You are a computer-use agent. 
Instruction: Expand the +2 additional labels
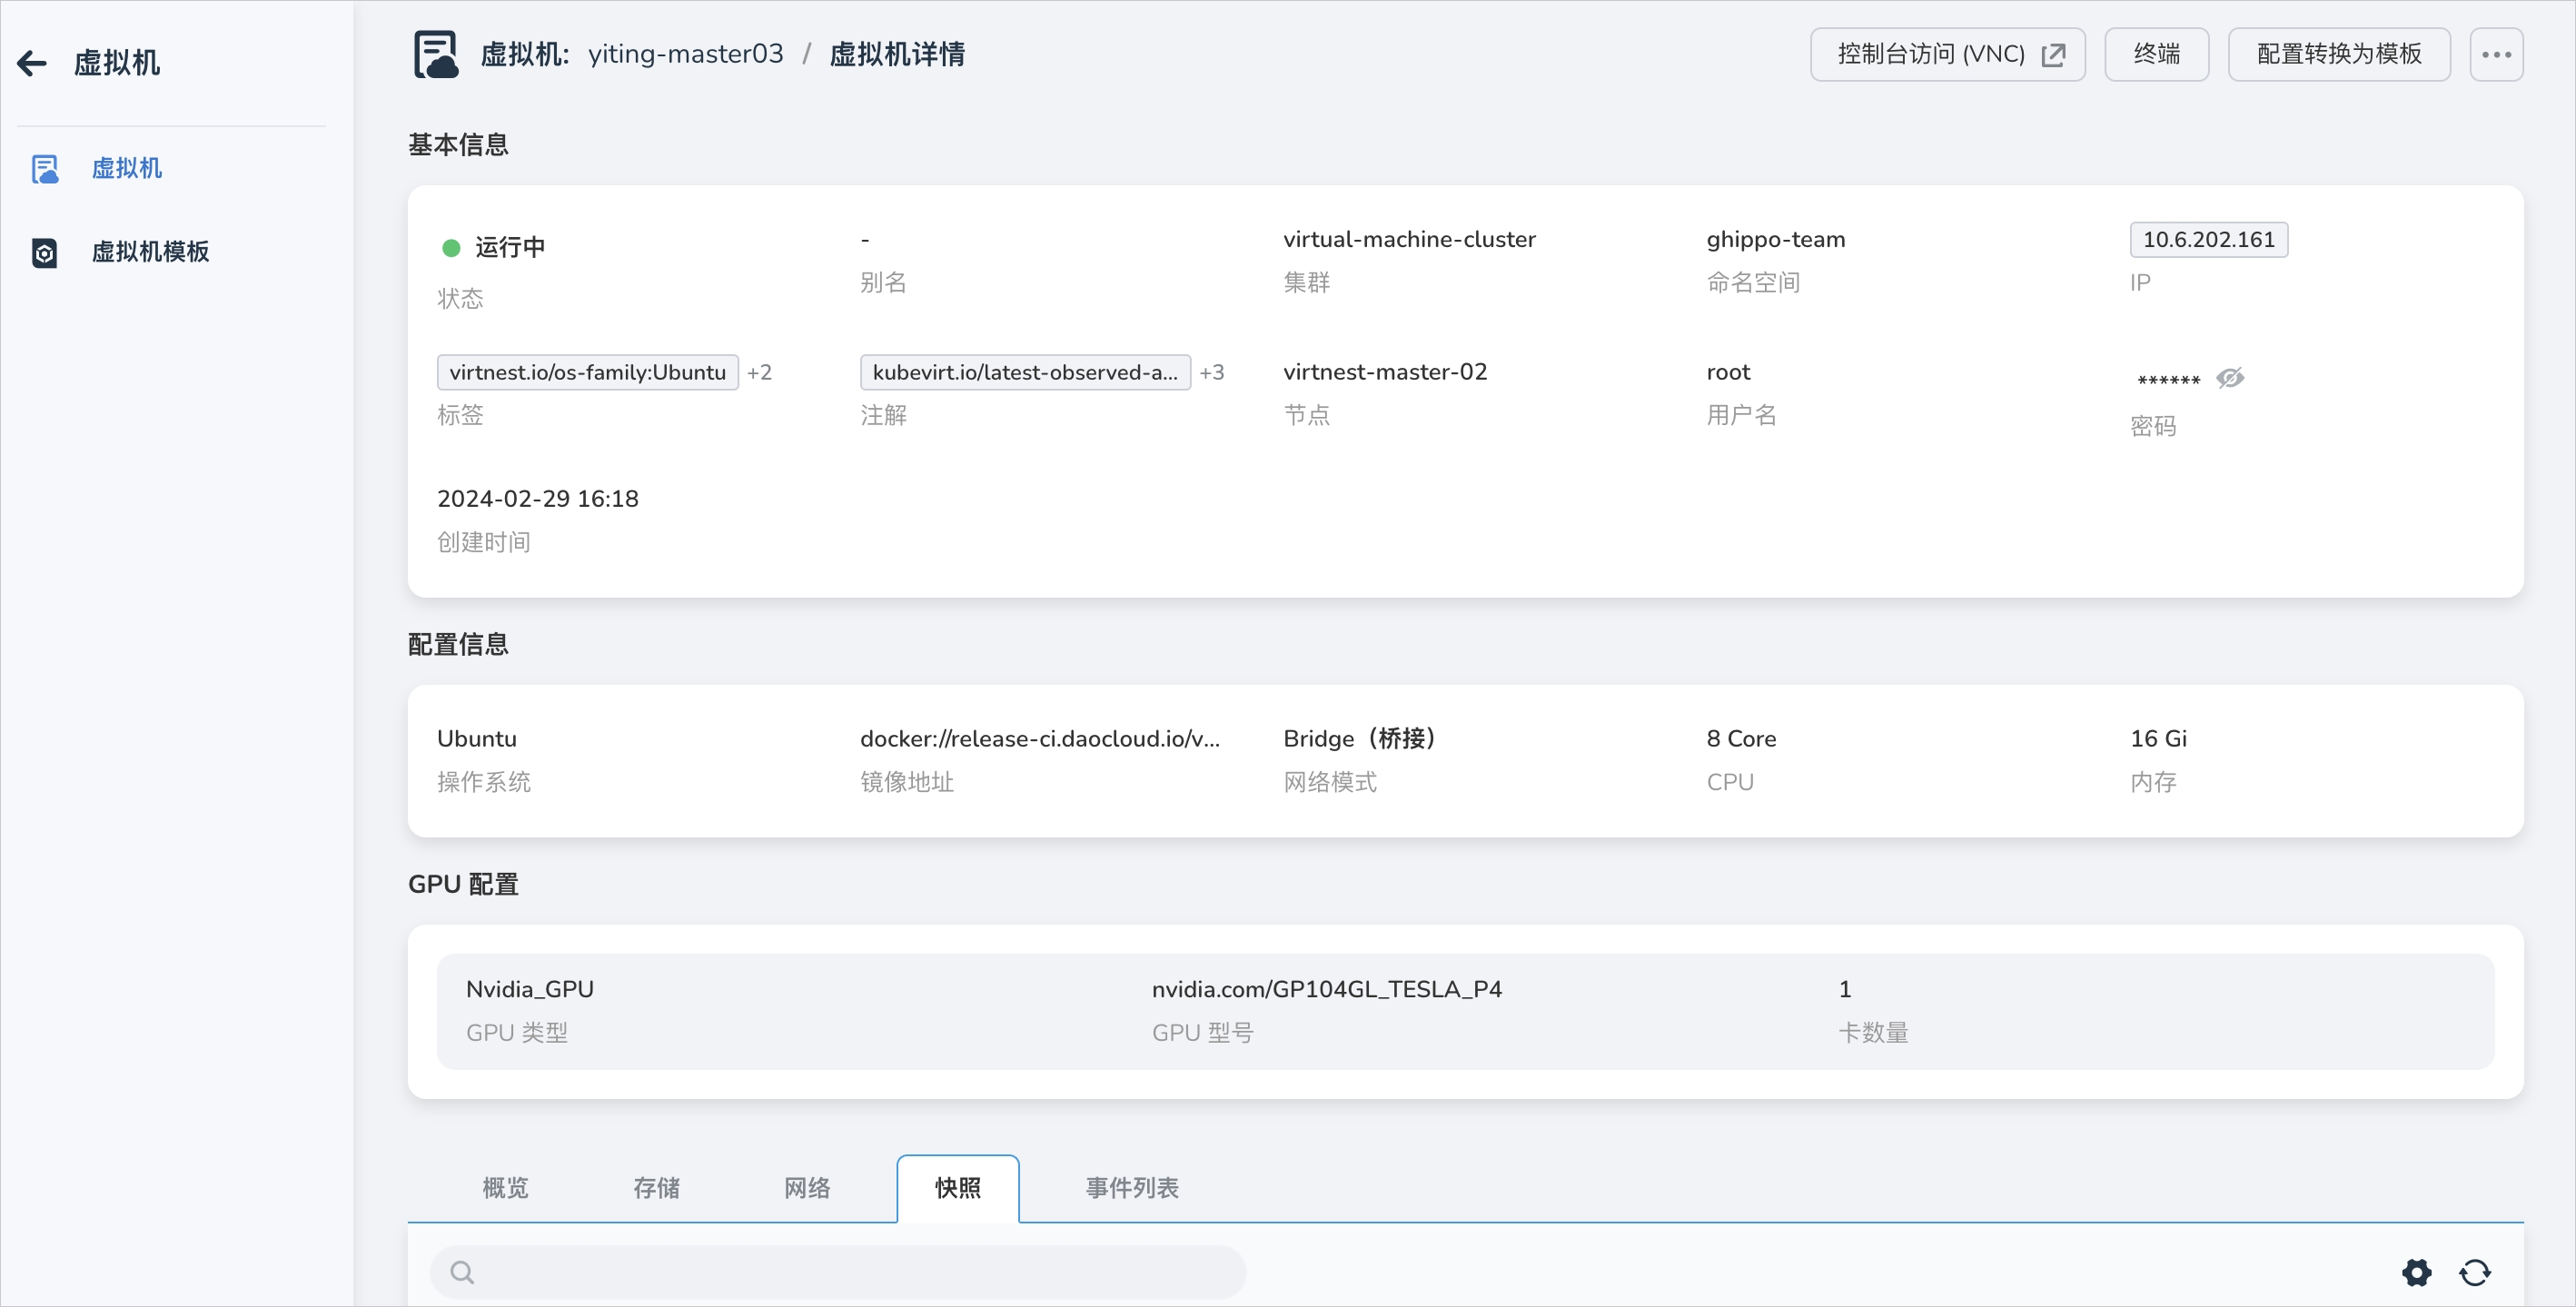pos(759,372)
